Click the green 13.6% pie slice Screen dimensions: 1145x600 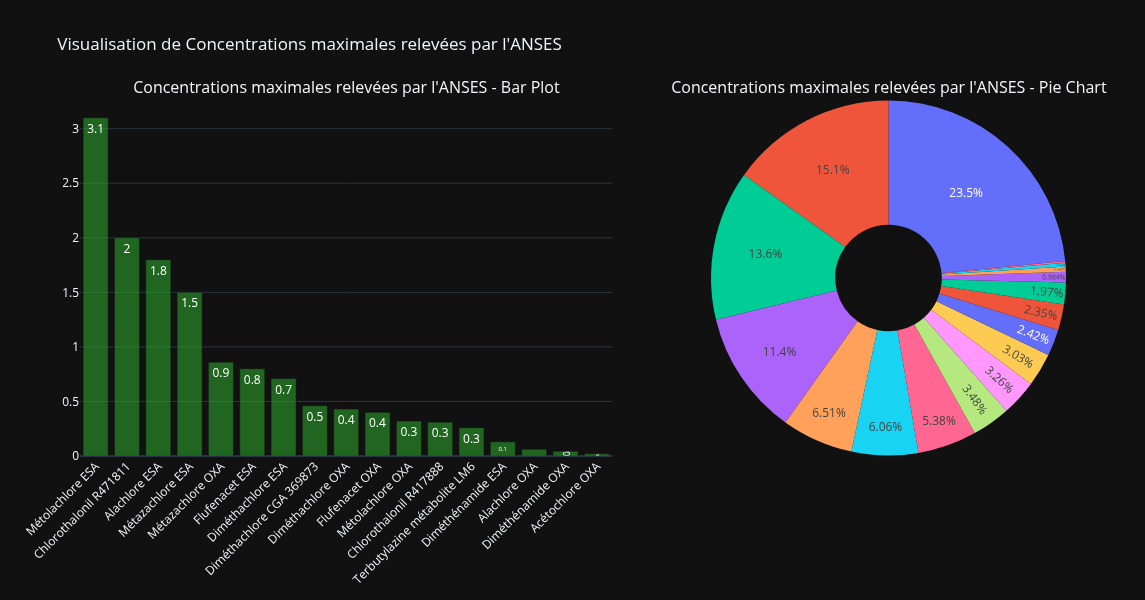click(765, 253)
